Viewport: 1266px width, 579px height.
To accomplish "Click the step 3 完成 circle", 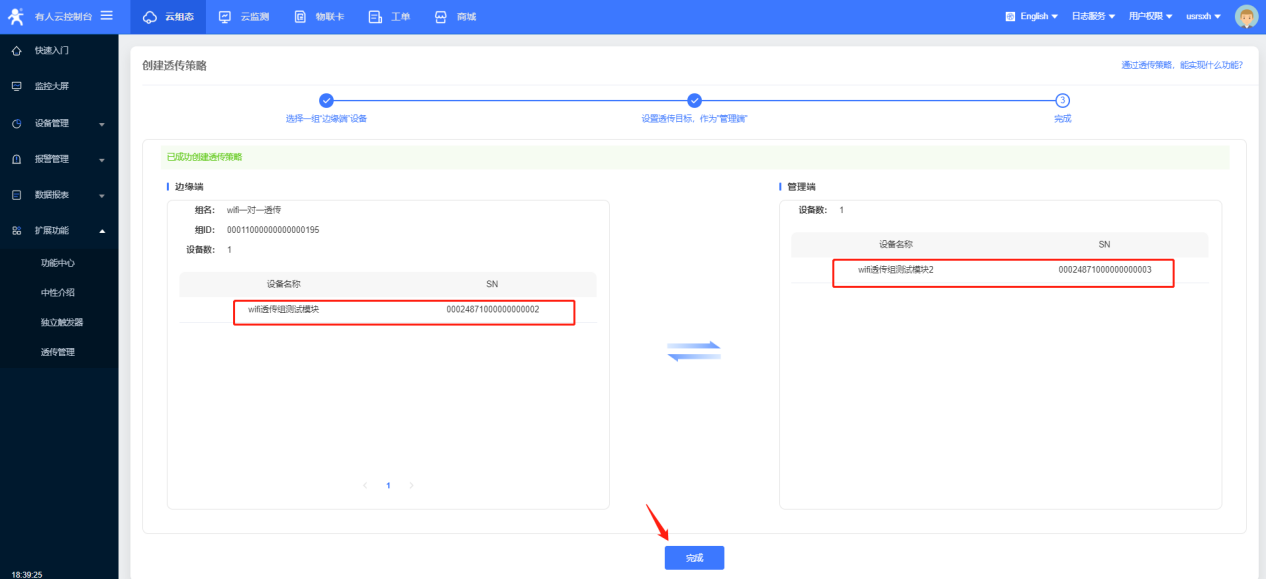I will (x=1062, y=100).
